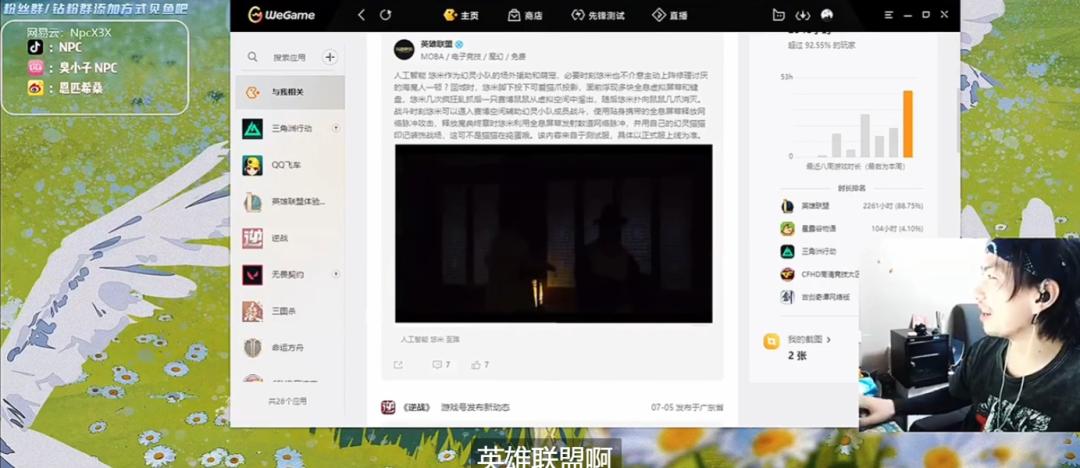This screenshot has height=468, width=1080.
Task: Open 无畏契约 in the sidebar
Action: [x=290, y=274]
